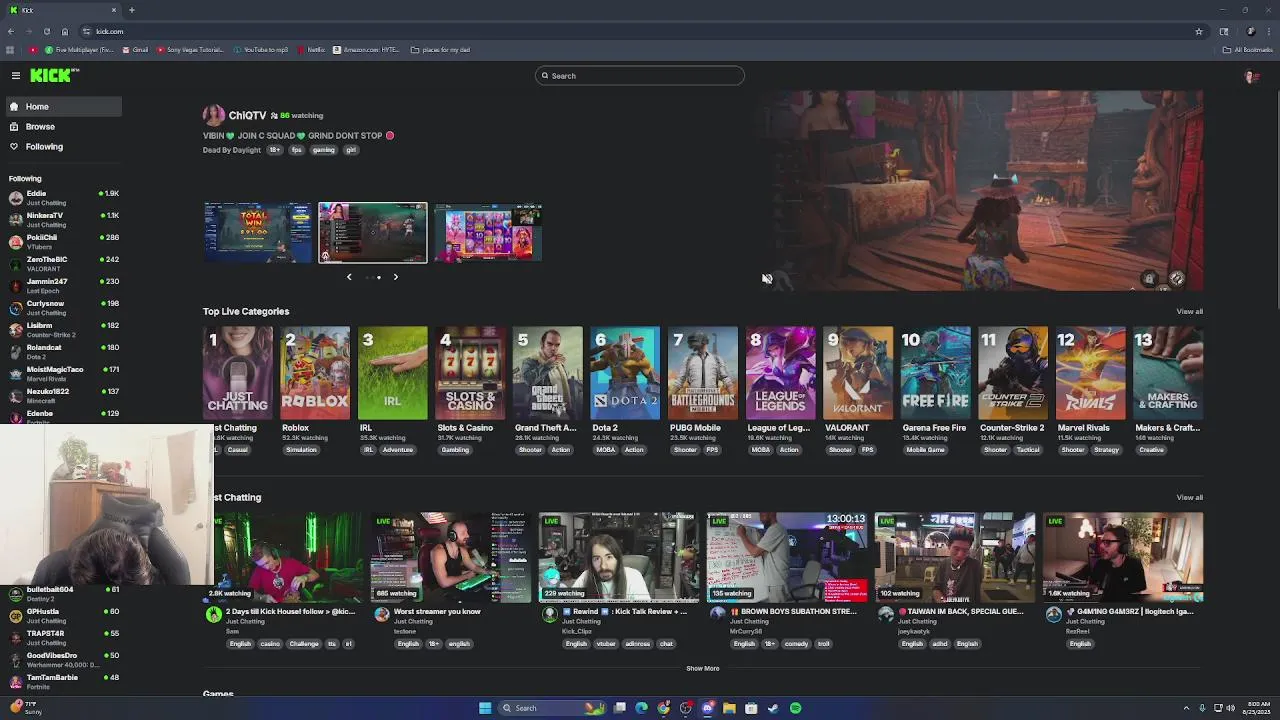The image size is (1280, 720).
Task: Open MoistMagicTaco in Following list
Action: point(62,373)
